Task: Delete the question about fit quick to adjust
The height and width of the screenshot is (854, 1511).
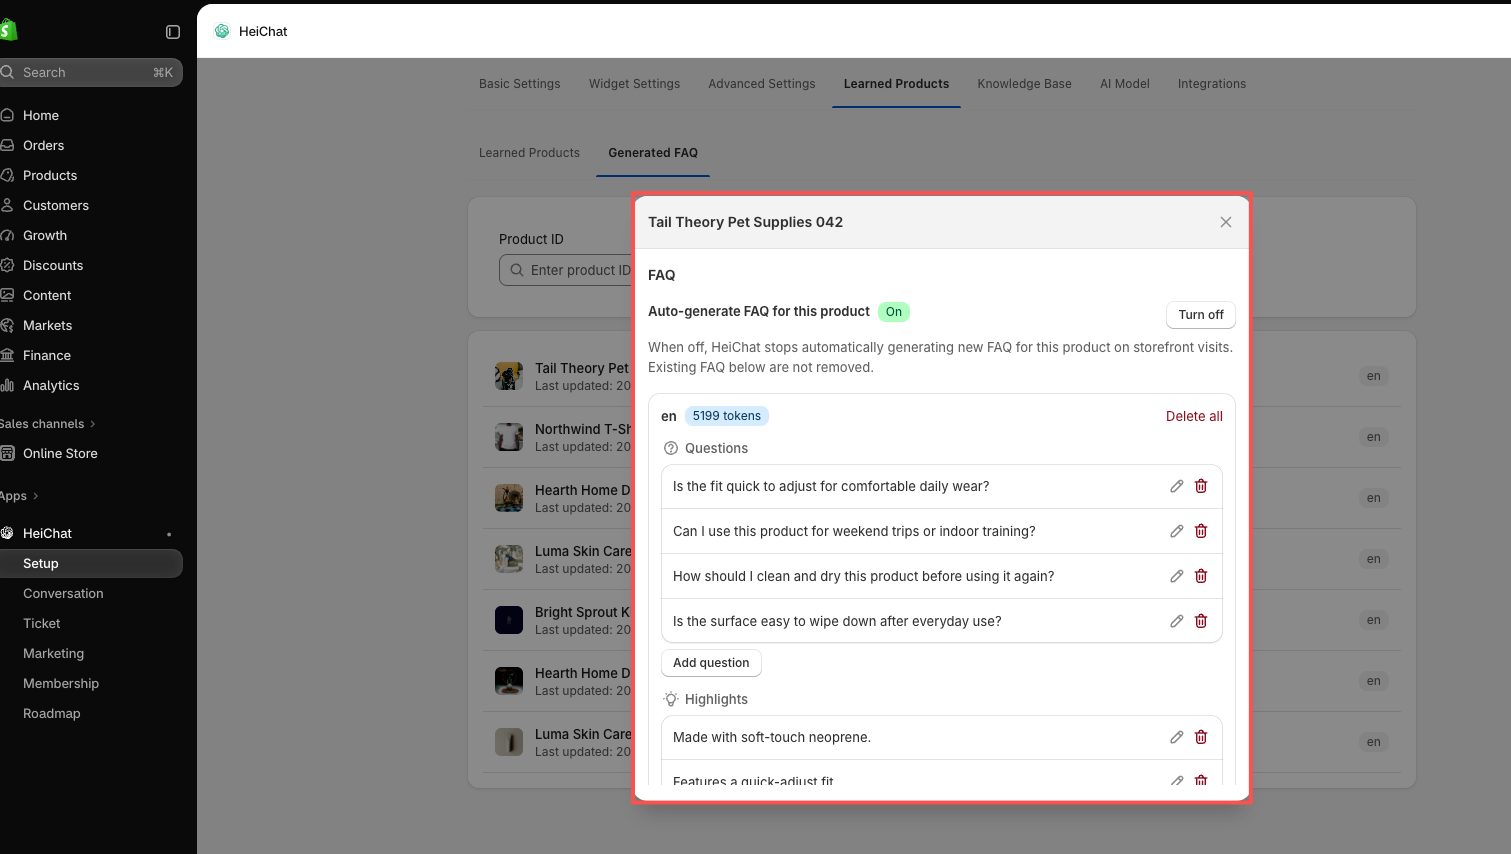Action: pyautogui.click(x=1201, y=486)
